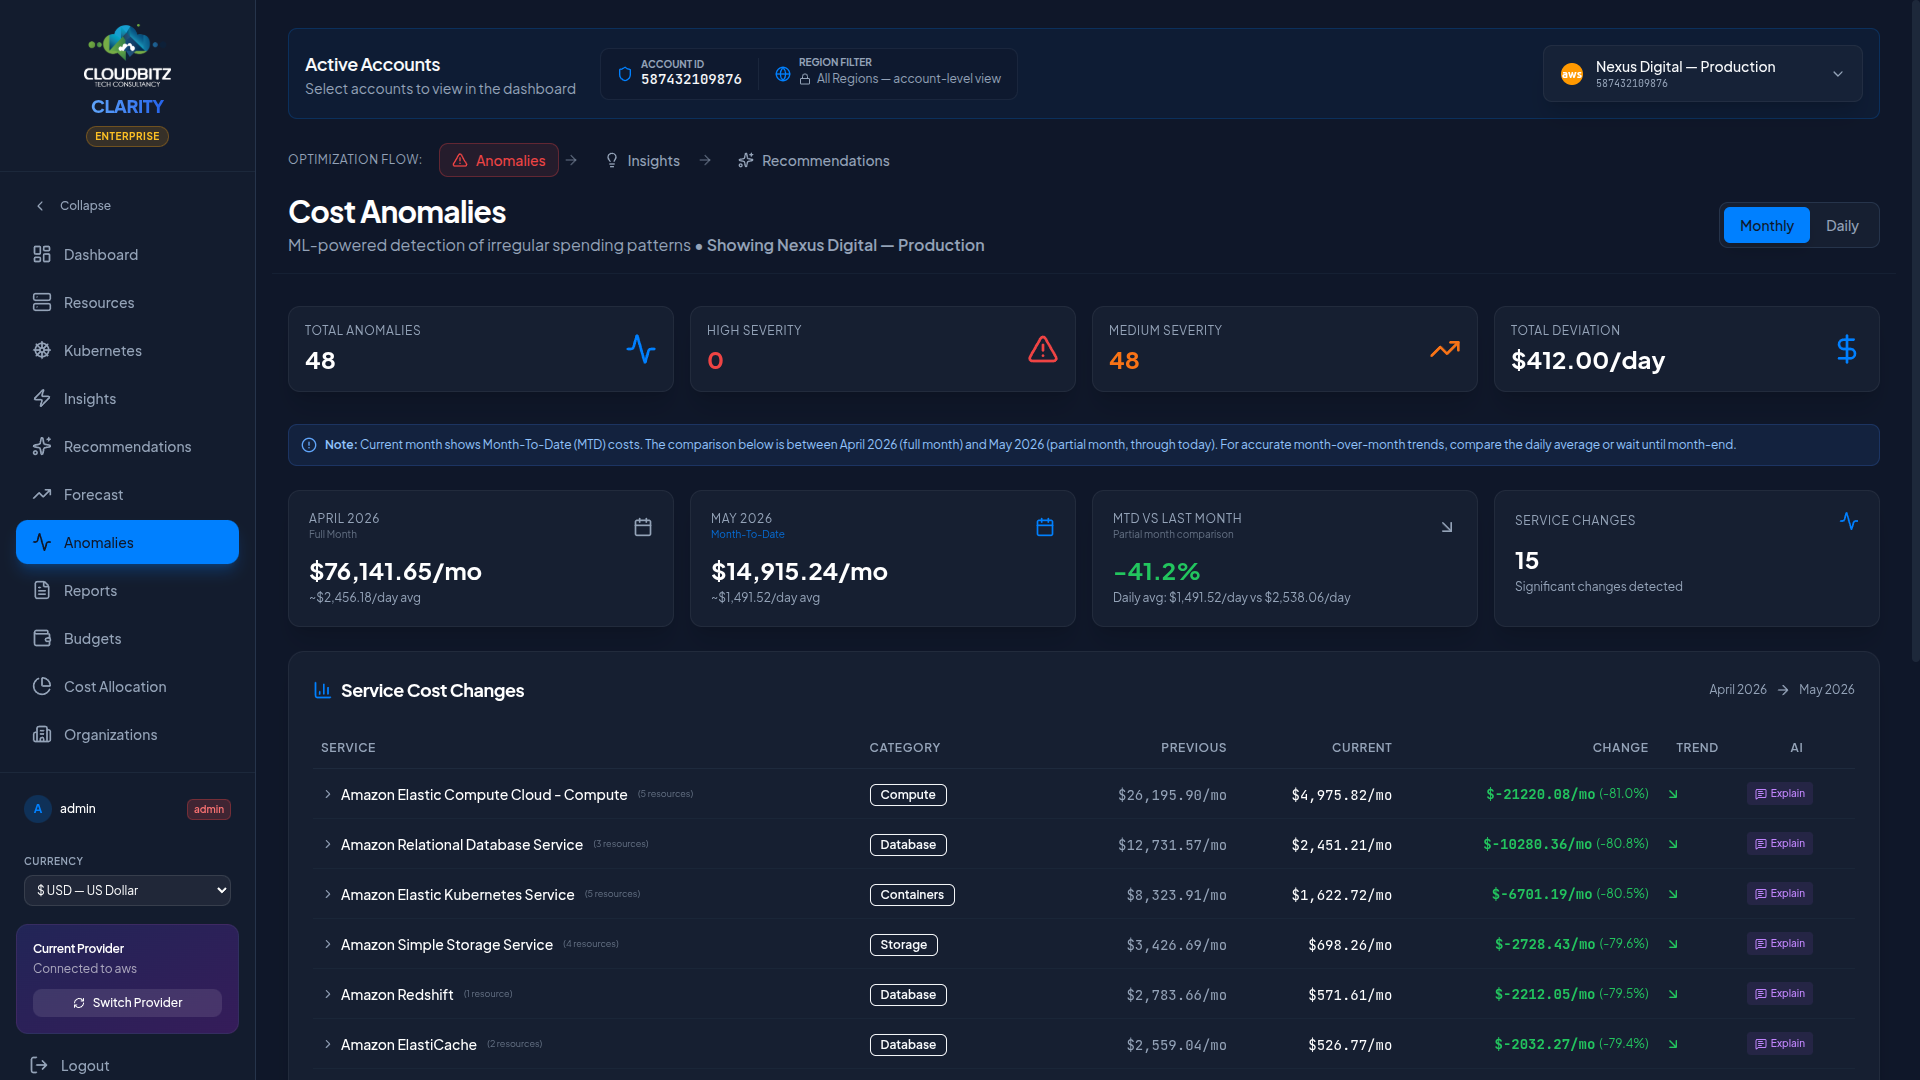Expand Amazon Simple Storage Service row
The image size is (1920, 1080).
click(x=327, y=944)
